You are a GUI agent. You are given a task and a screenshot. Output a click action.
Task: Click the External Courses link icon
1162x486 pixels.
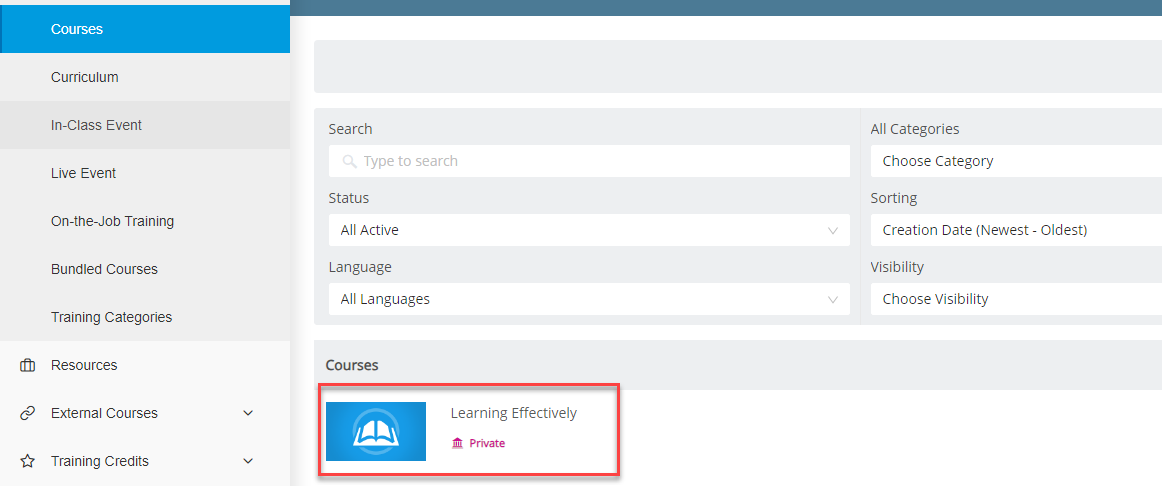pos(27,413)
